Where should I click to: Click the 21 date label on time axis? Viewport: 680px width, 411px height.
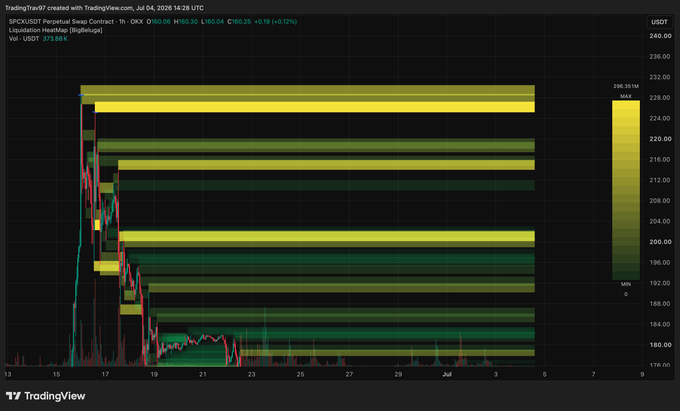tap(203, 374)
